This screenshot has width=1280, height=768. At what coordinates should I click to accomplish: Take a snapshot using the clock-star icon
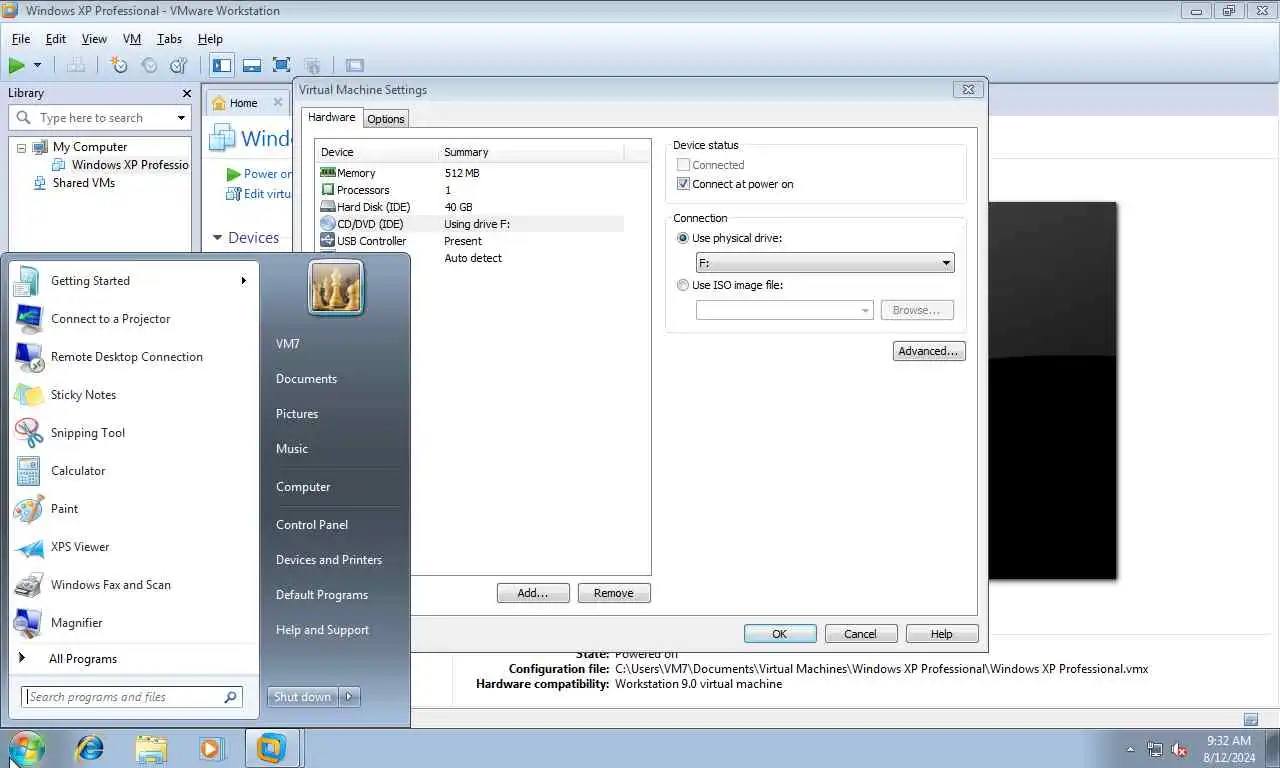tap(119, 66)
